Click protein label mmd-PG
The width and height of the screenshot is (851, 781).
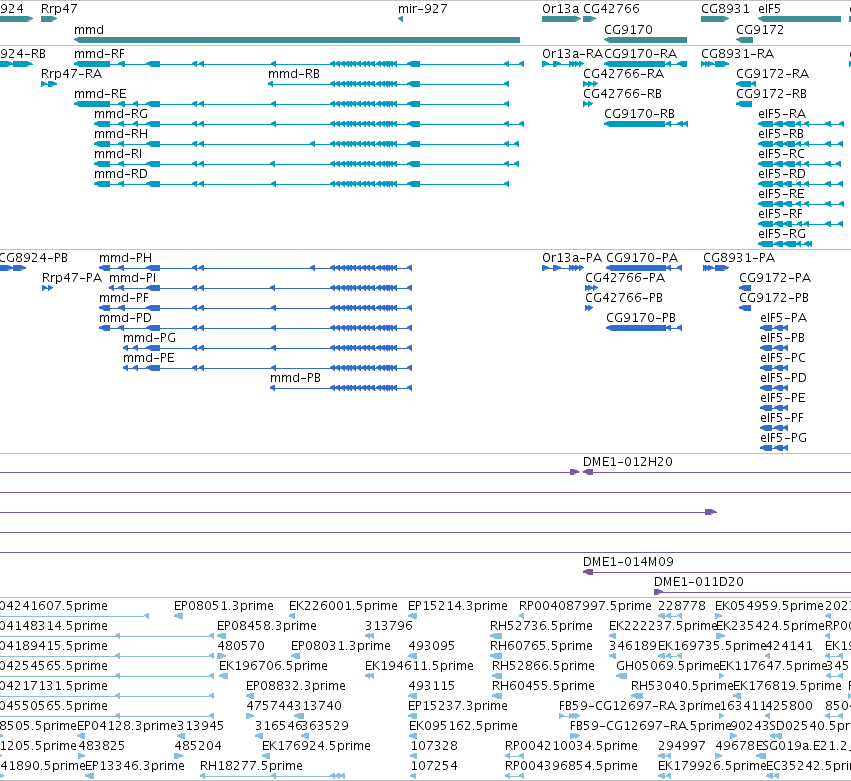[x=149, y=338]
